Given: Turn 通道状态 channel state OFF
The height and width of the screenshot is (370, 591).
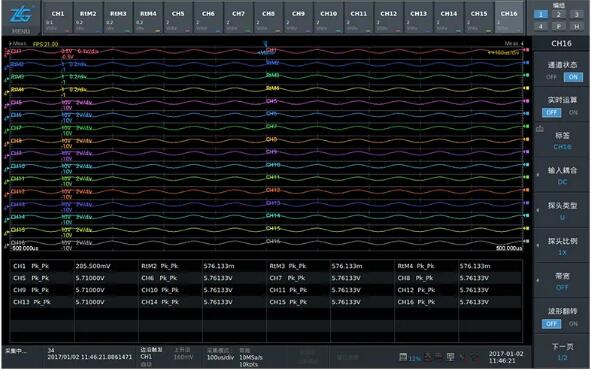Looking at the screenshot, I should [551, 77].
